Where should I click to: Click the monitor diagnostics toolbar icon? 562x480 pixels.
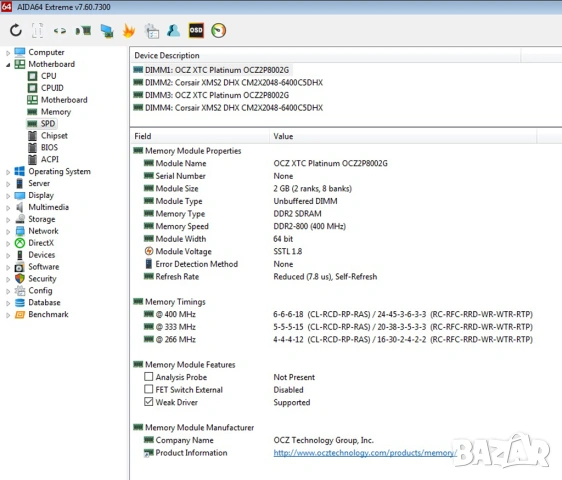107,31
